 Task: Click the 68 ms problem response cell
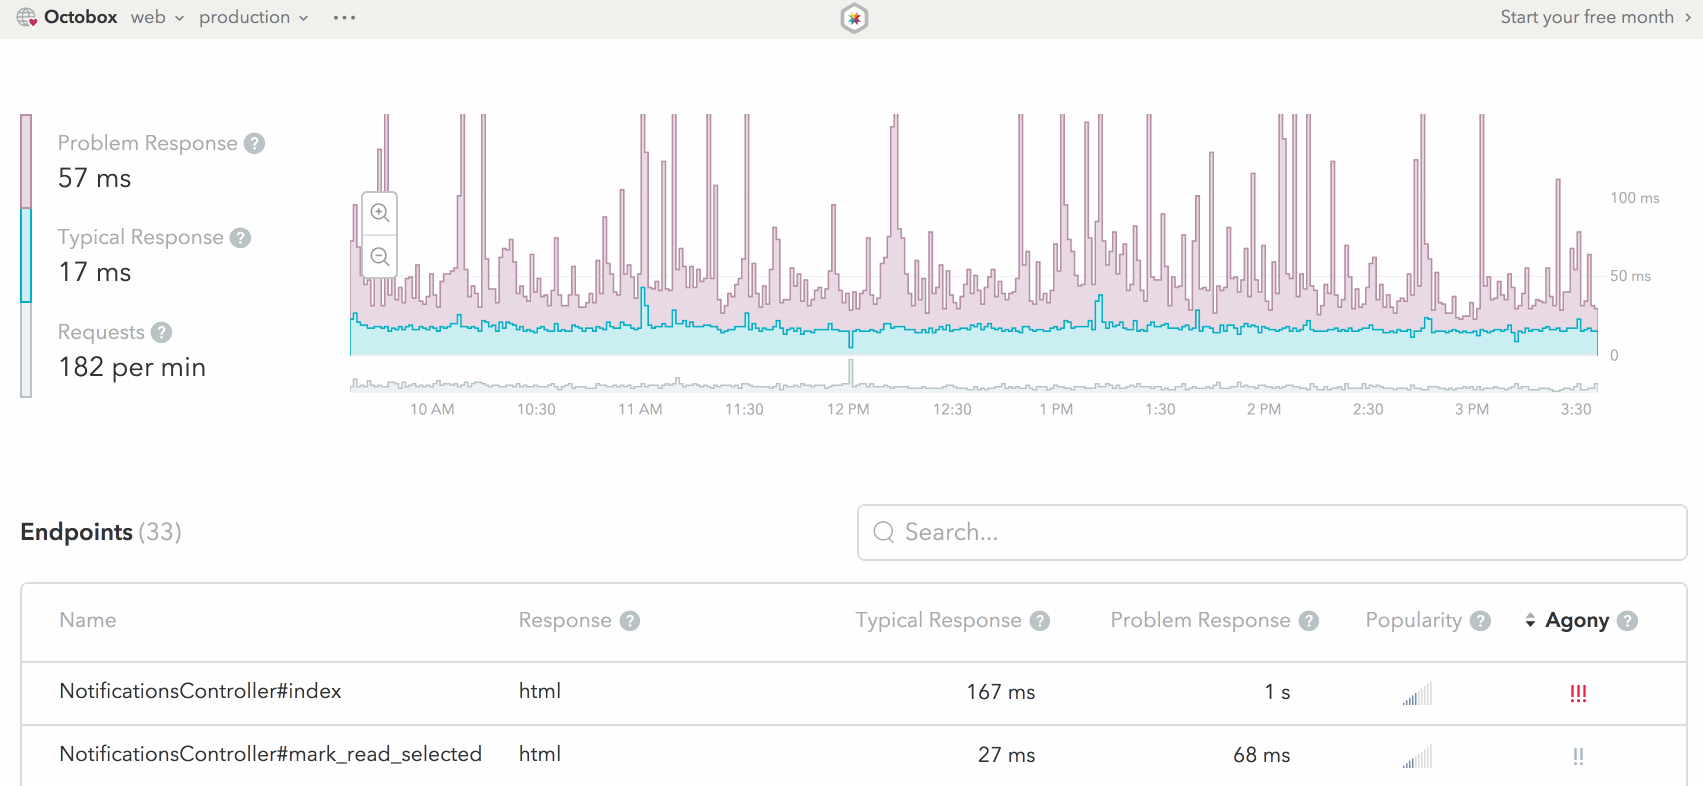tap(1261, 755)
